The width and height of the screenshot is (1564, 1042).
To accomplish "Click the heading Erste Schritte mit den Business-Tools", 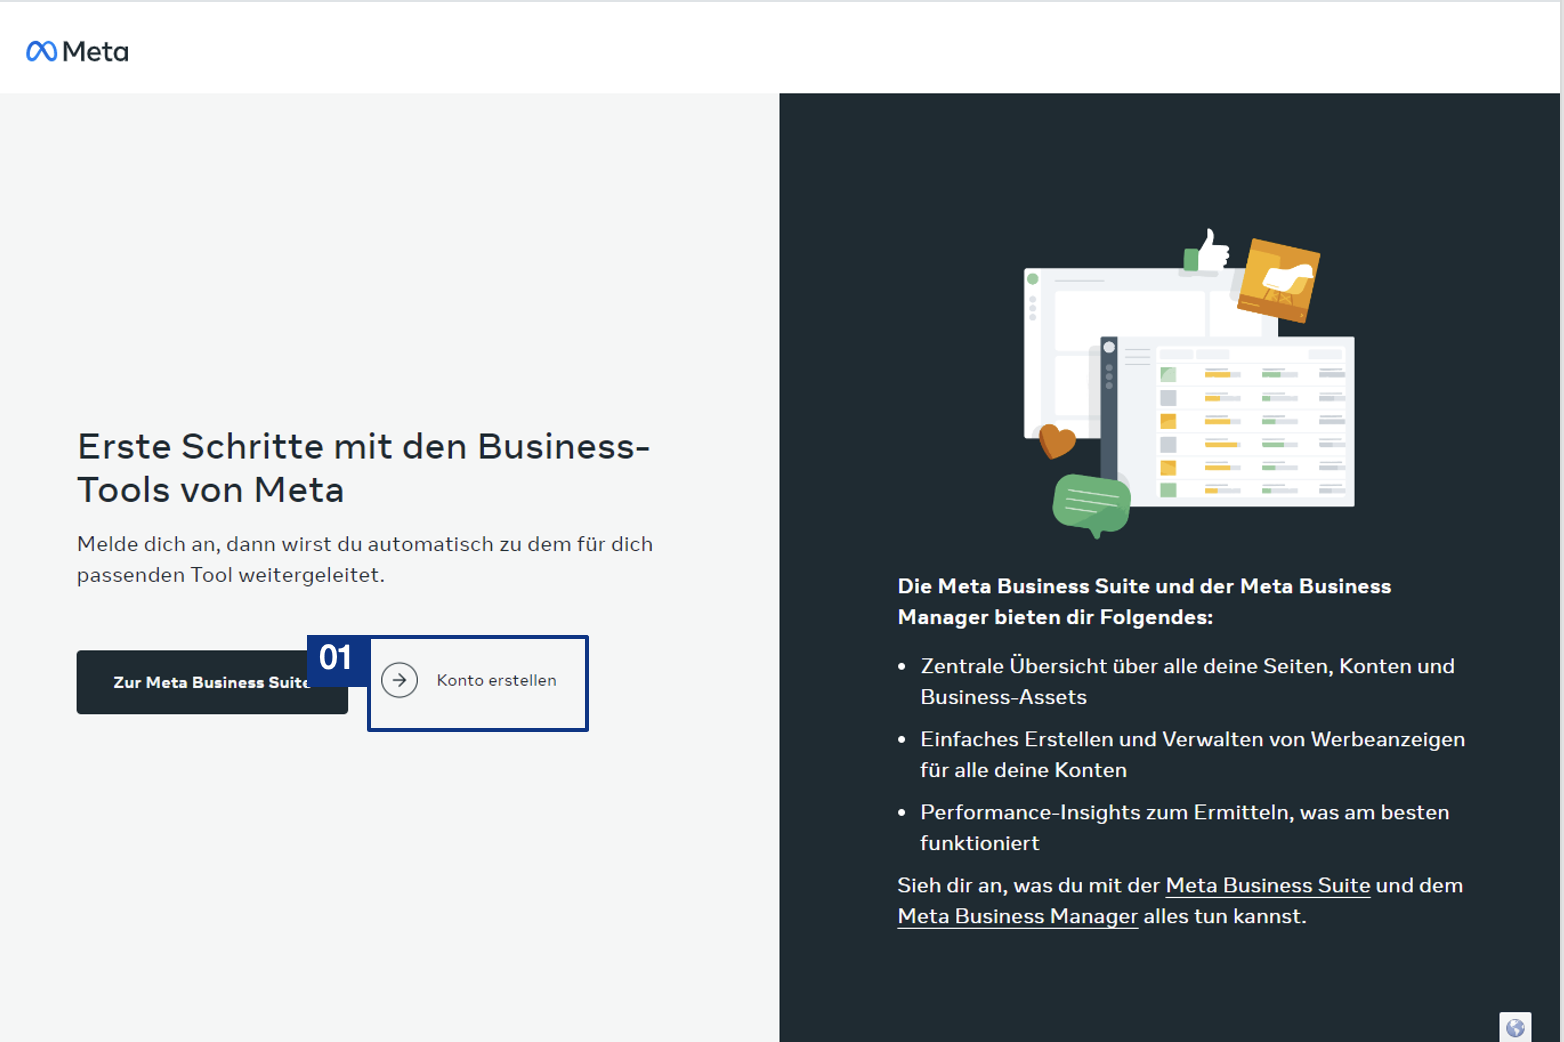I will tap(363, 467).
